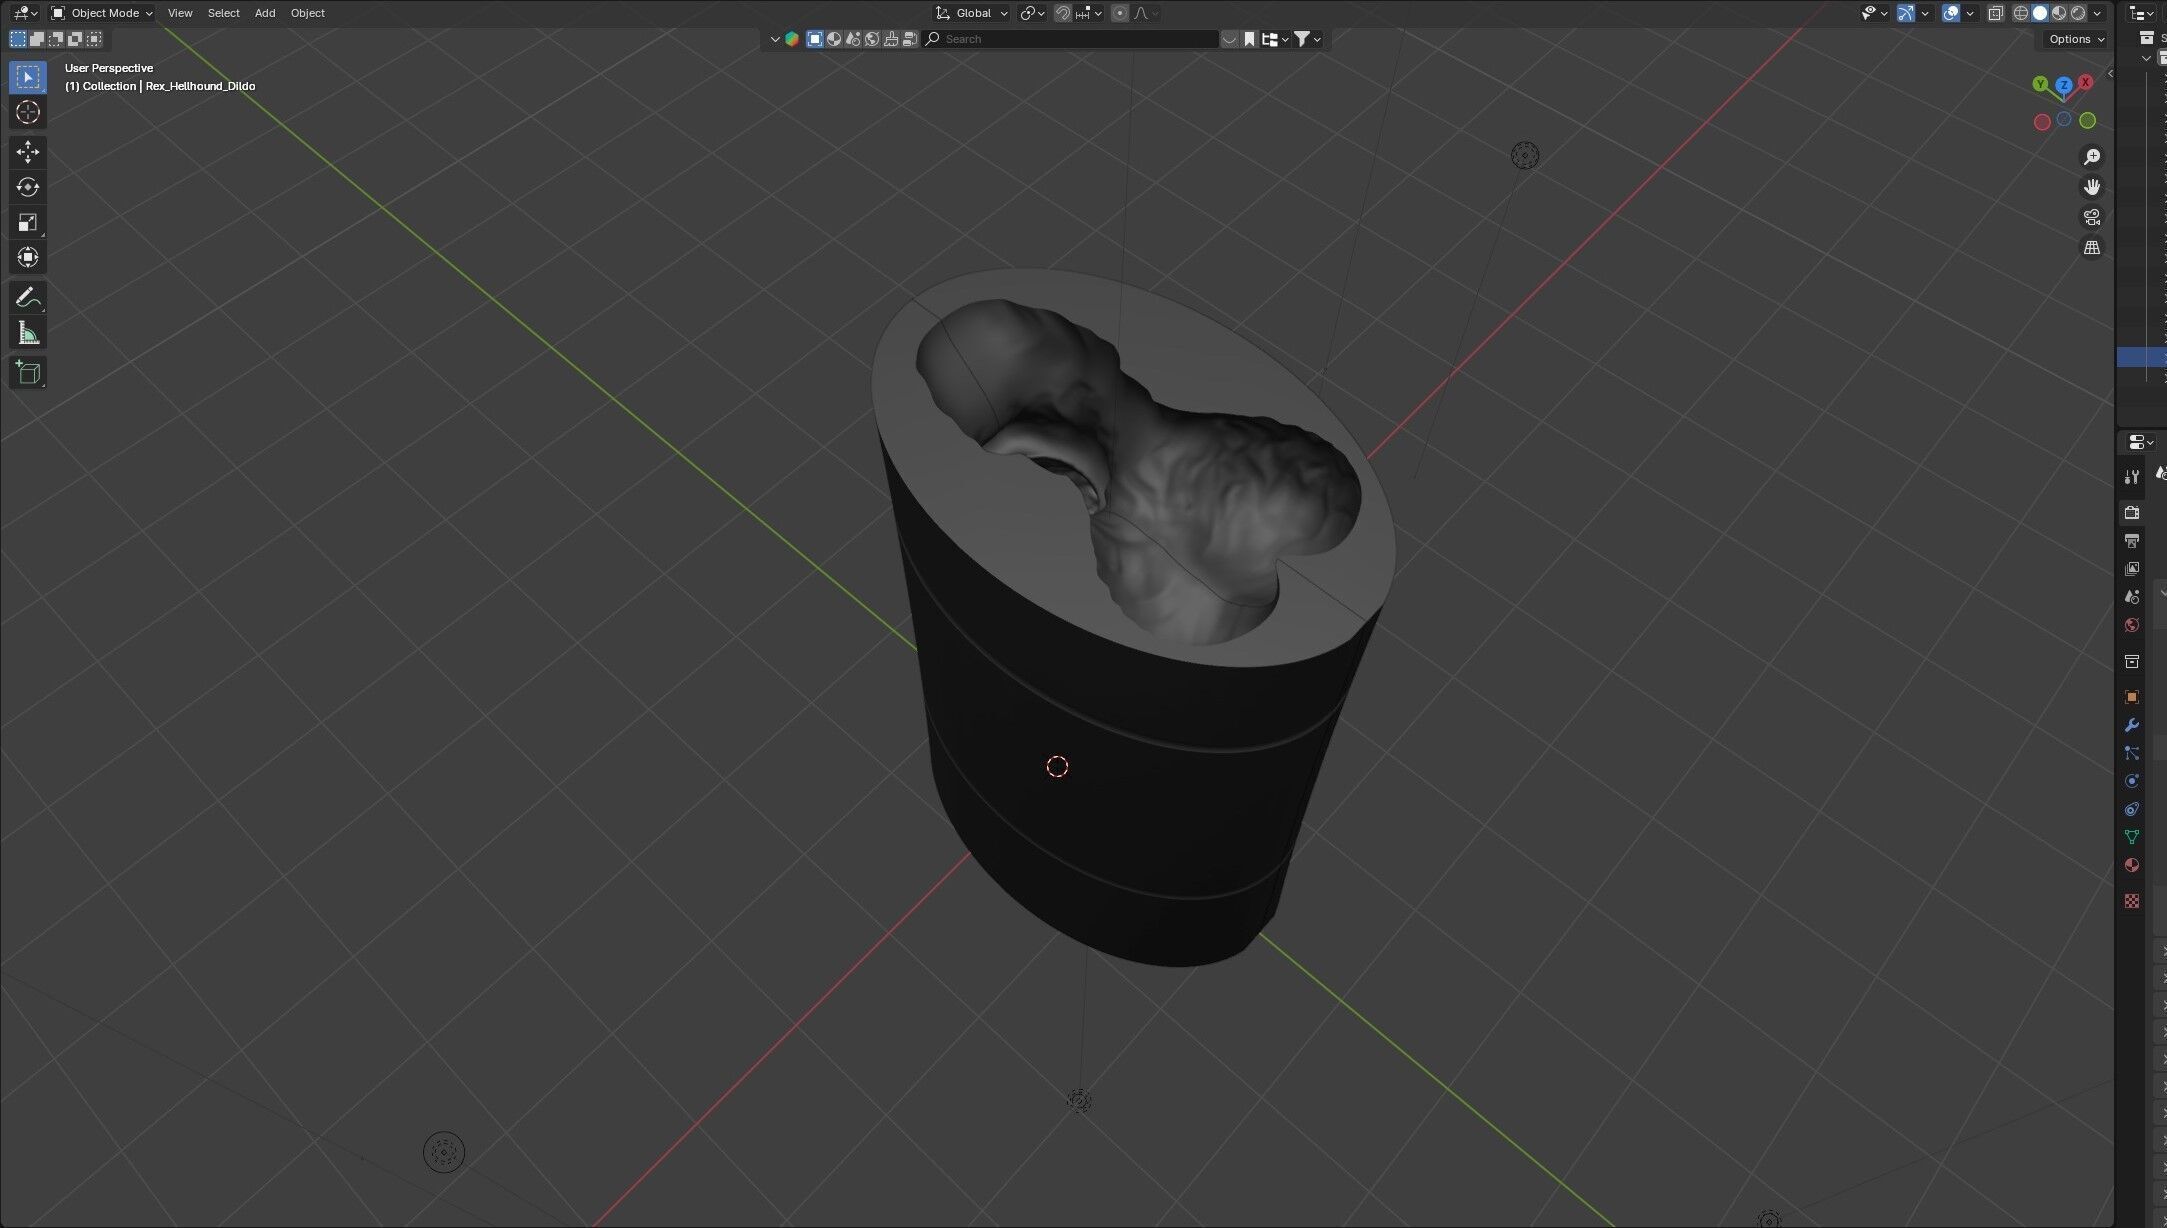
Task: Open the Global transform orientation dropdown
Action: coord(971,13)
